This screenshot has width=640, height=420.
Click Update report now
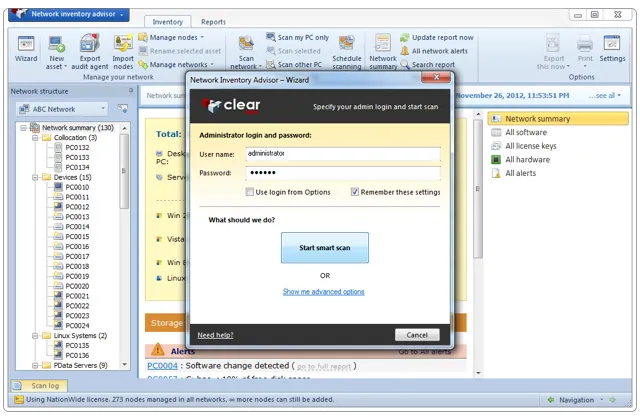pyautogui.click(x=437, y=38)
